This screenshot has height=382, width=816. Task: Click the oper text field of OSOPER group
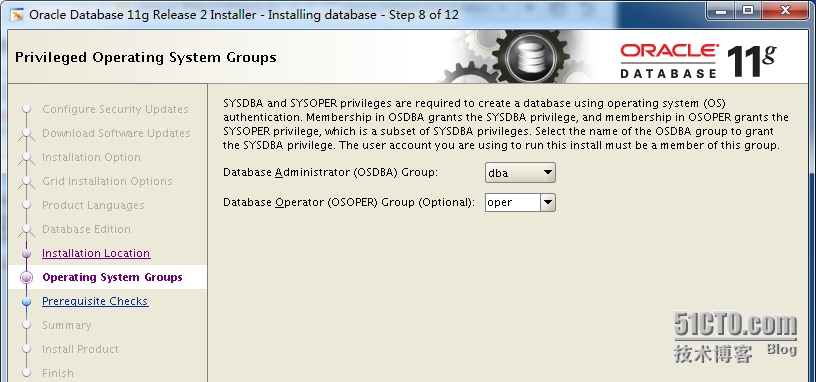click(x=513, y=202)
